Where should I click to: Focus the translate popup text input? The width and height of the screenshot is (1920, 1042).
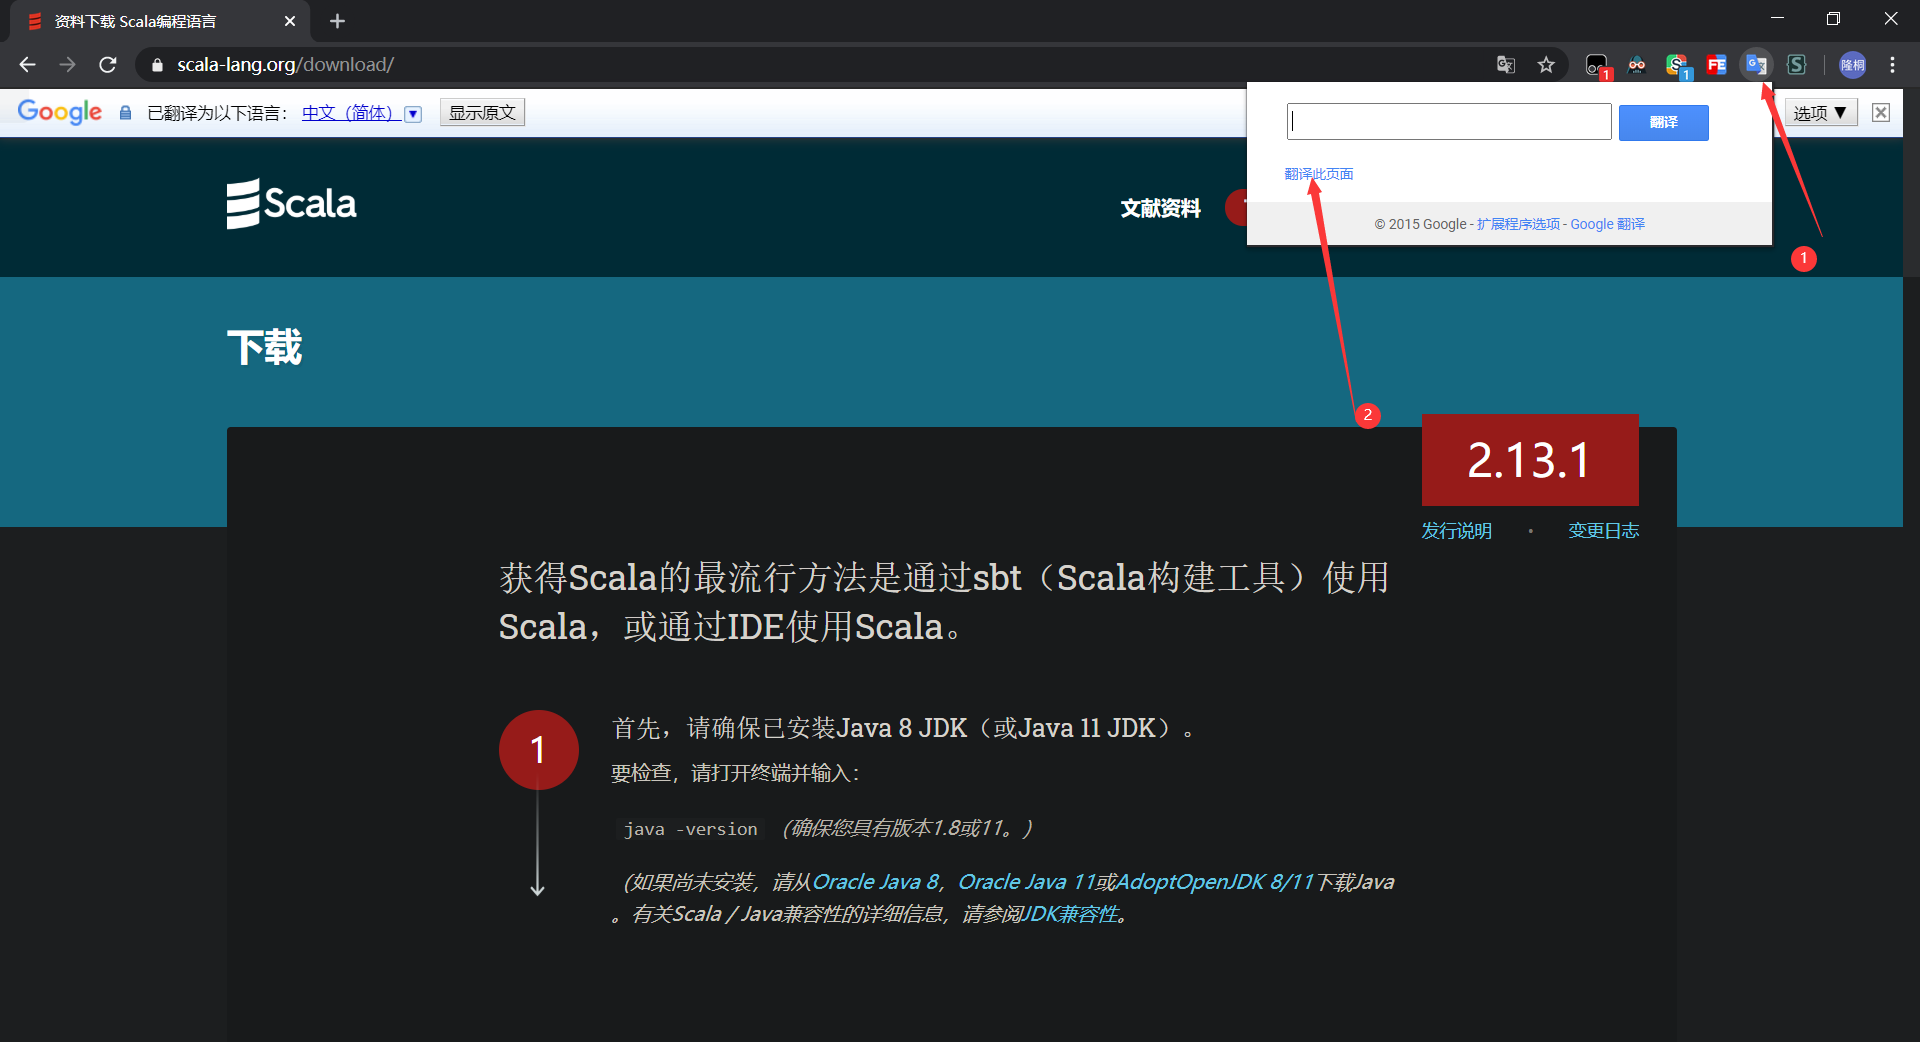tap(1449, 122)
